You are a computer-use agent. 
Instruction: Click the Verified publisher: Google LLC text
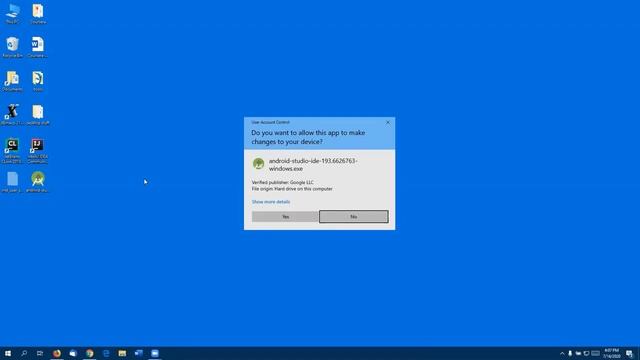click(x=282, y=182)
